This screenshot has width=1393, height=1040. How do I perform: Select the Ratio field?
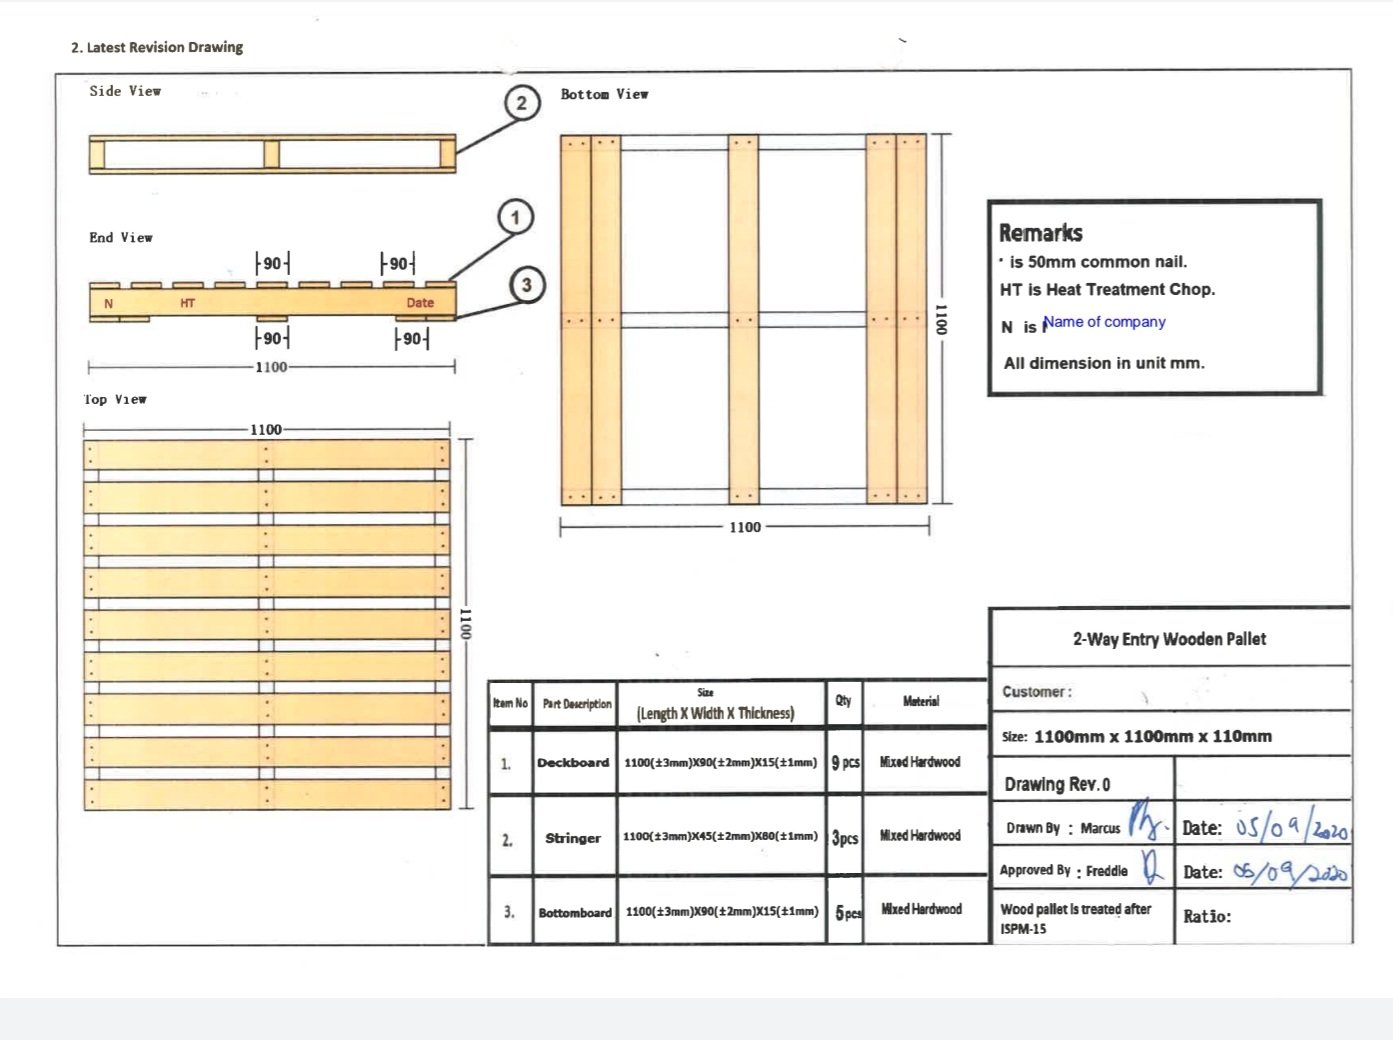click(x=1263, y=917)
